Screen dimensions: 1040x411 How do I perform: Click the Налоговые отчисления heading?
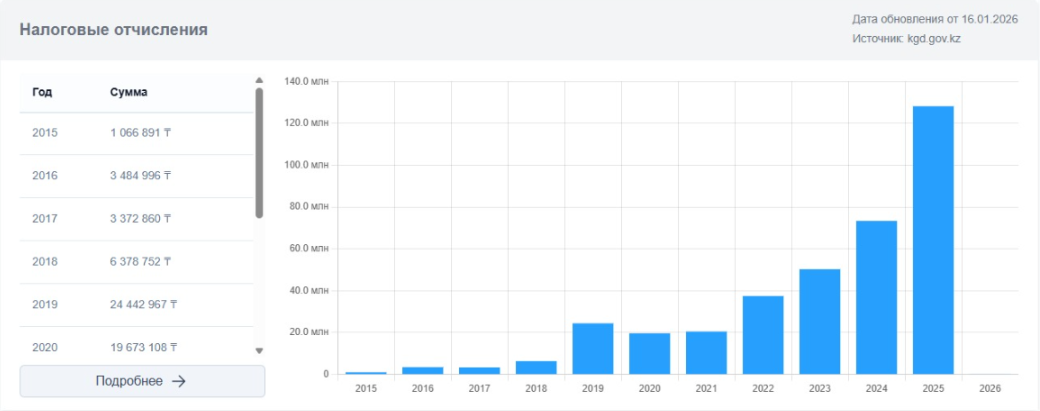114,30
